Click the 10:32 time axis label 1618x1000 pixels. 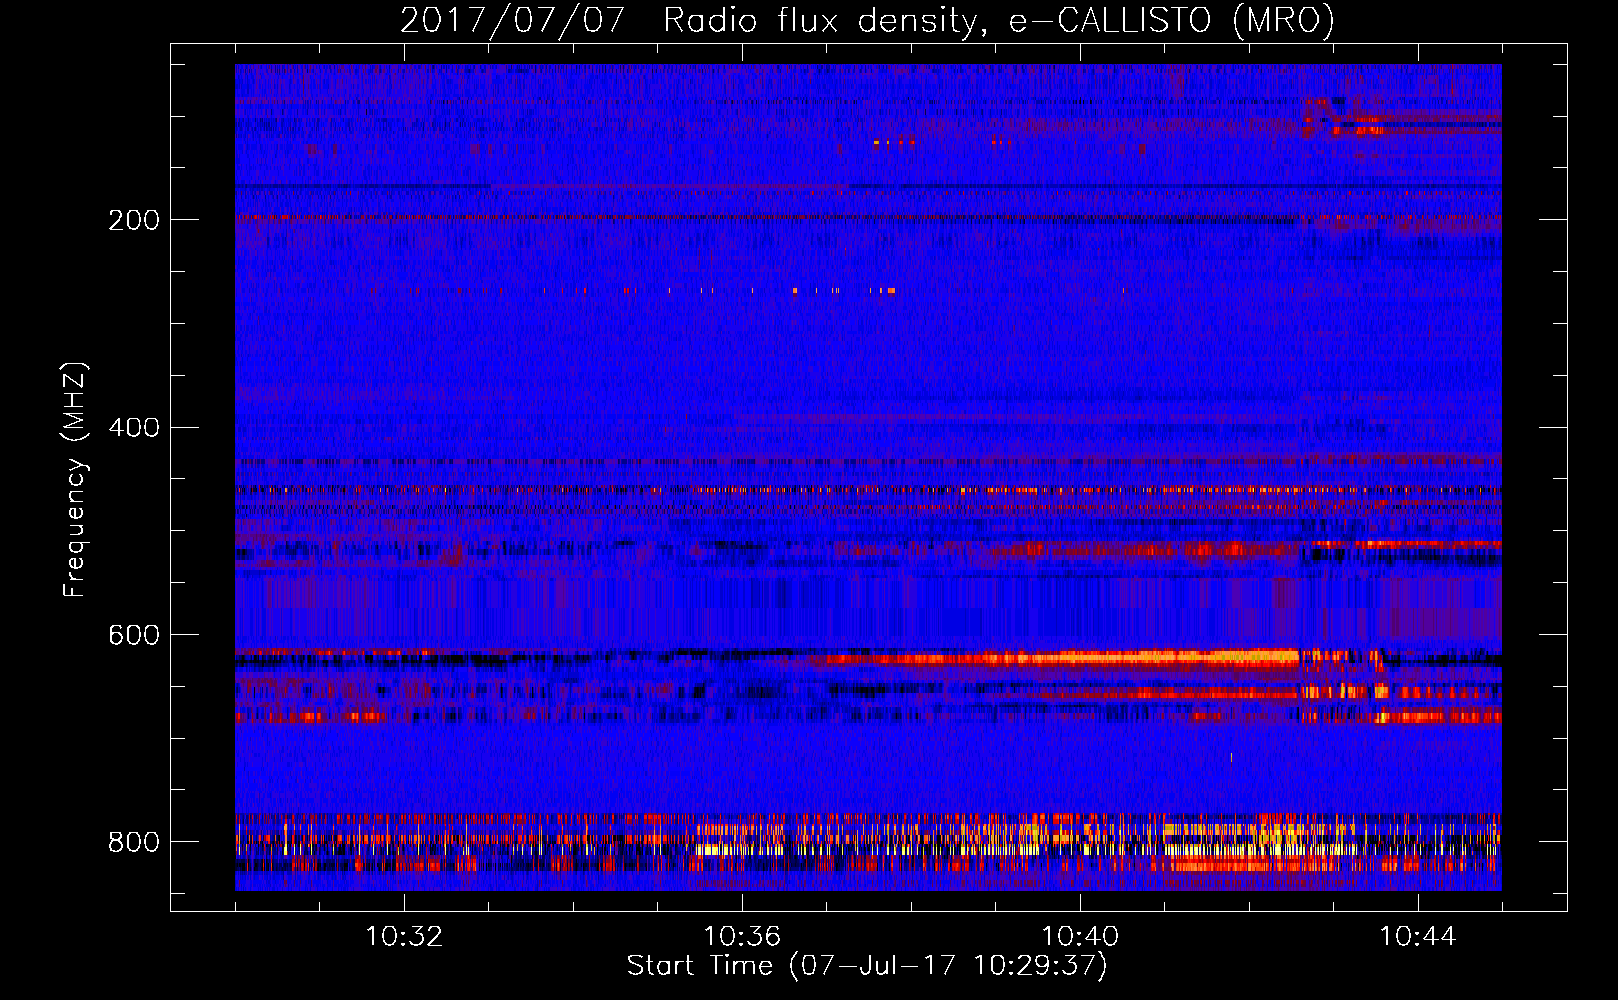click(404, 937)
